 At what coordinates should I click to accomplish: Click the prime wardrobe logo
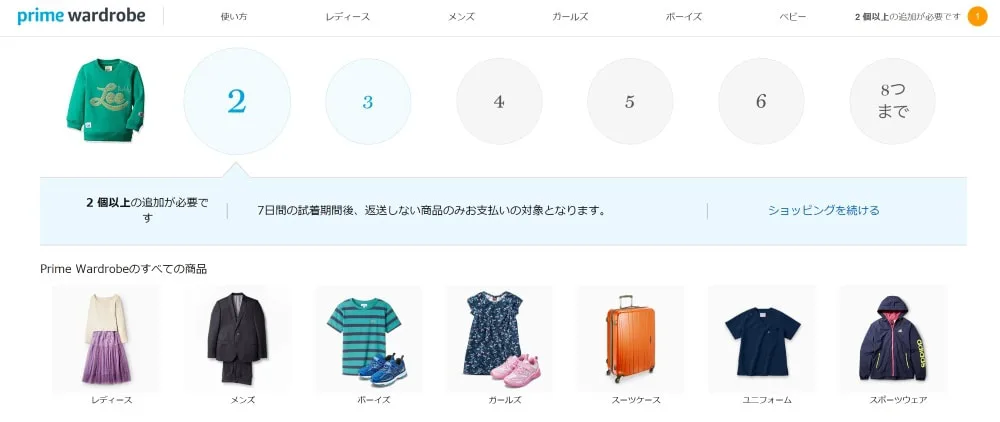[x=81, y=17]
